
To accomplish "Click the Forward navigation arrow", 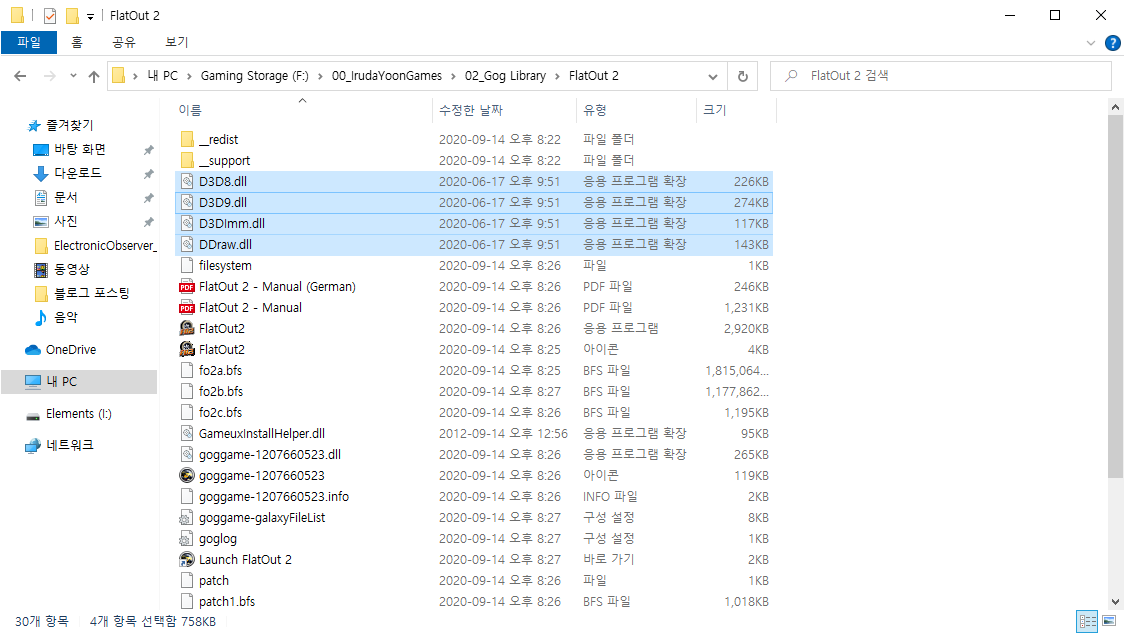I will (x=50, y=76).
